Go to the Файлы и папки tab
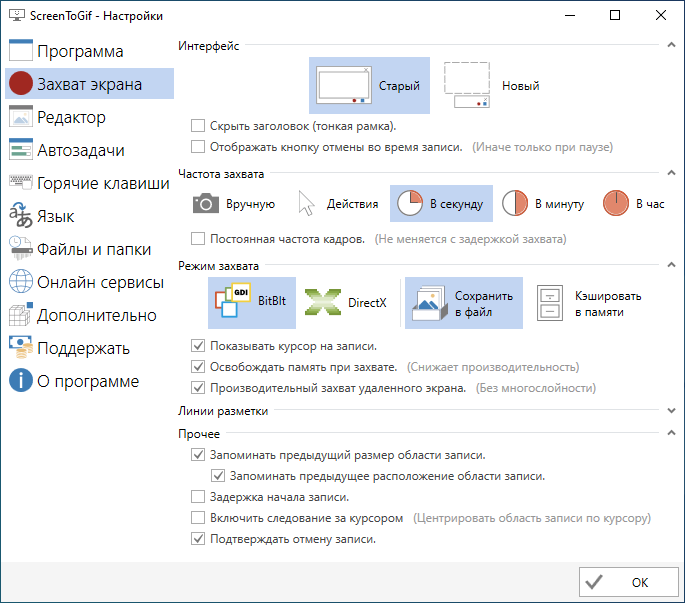The image size is (685, 603). tap(90, 248)
